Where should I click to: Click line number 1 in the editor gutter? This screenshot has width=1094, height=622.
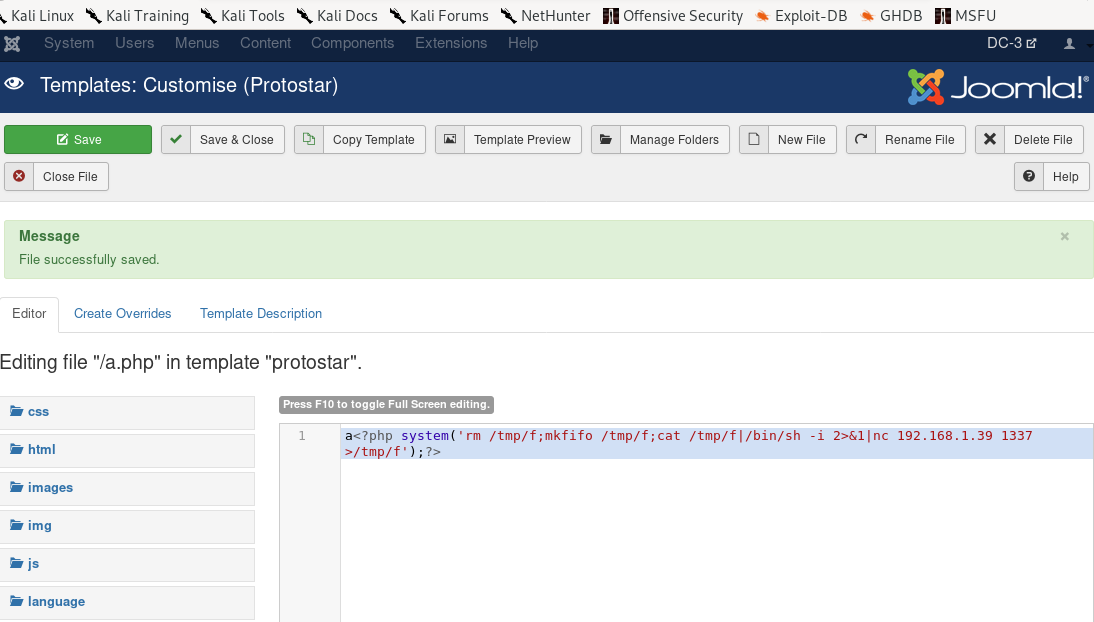(x=302, y=436)
